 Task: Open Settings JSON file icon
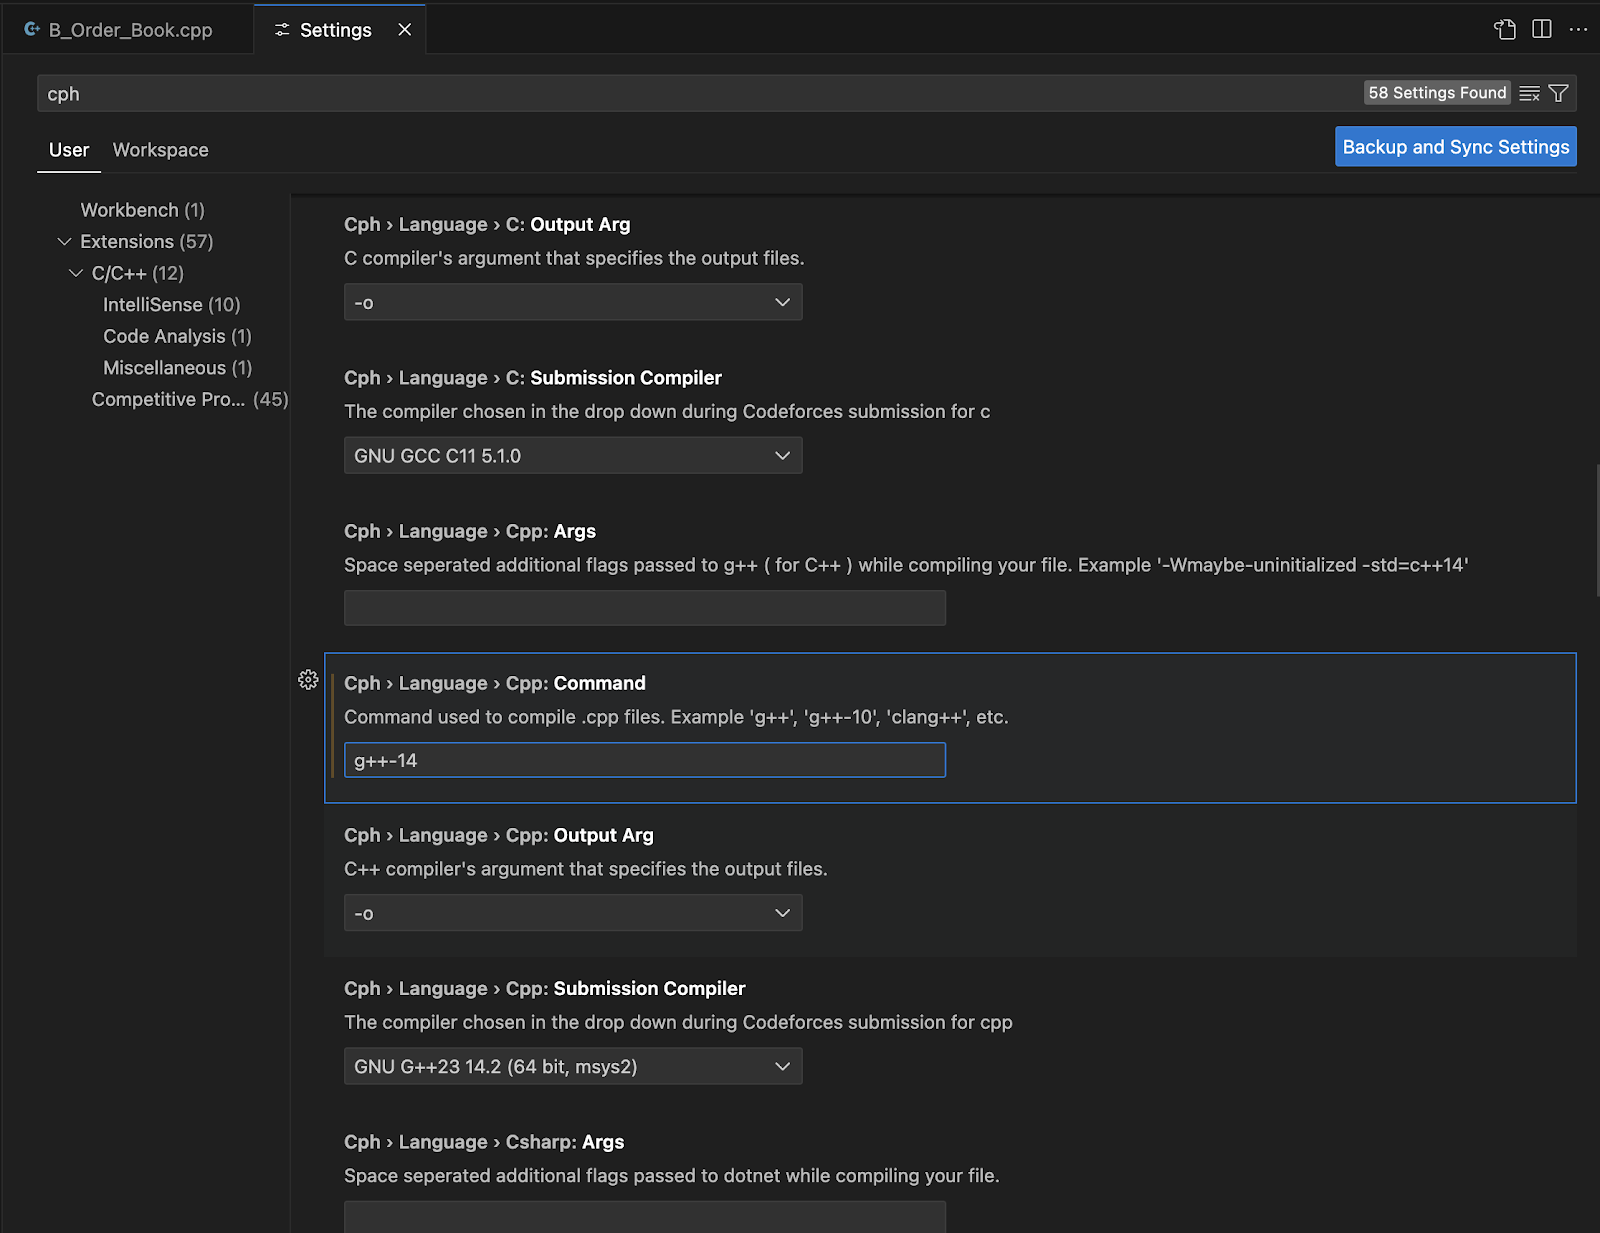[x=1505, y=29]
